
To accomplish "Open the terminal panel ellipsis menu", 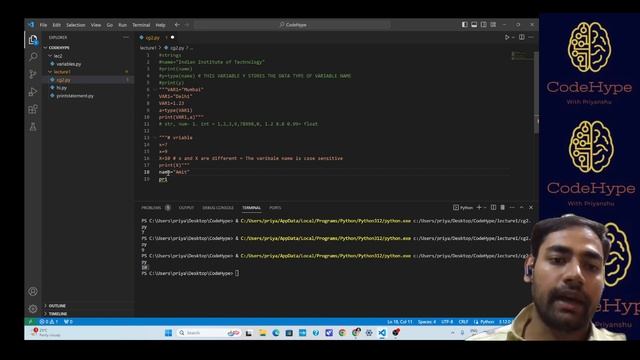I will (512, 207).
